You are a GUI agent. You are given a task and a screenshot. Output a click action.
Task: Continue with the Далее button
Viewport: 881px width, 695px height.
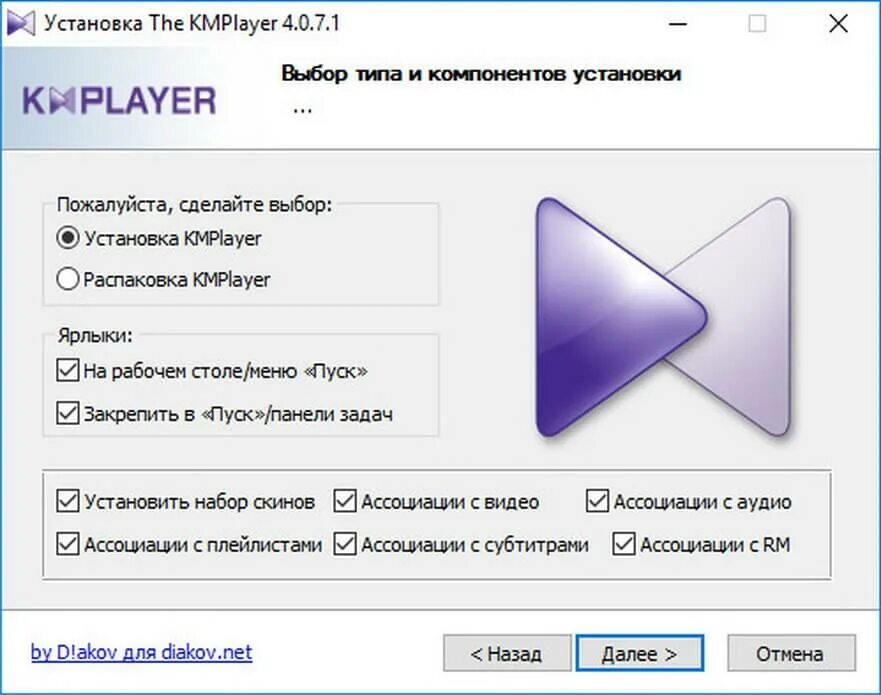click(x=639, y=653)
